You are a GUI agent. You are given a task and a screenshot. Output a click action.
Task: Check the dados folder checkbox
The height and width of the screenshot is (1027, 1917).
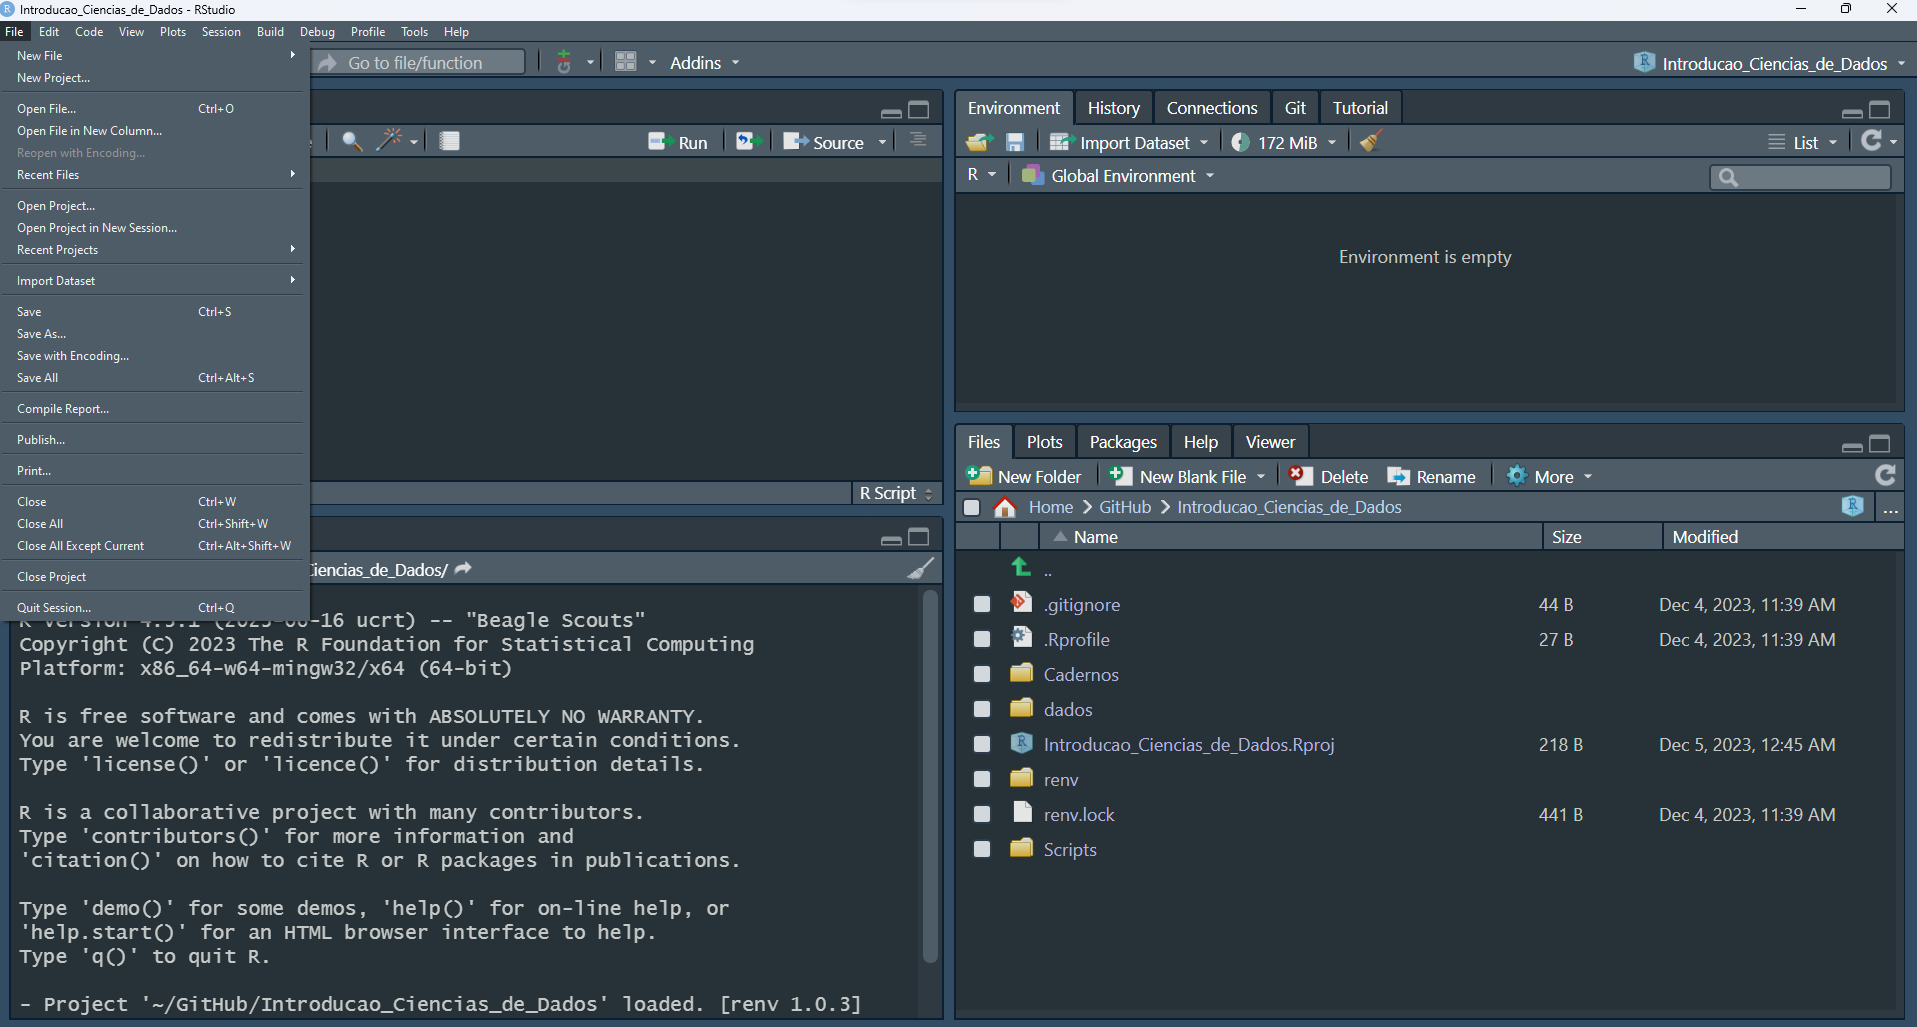pyautogui.click(x=982, y=709)
